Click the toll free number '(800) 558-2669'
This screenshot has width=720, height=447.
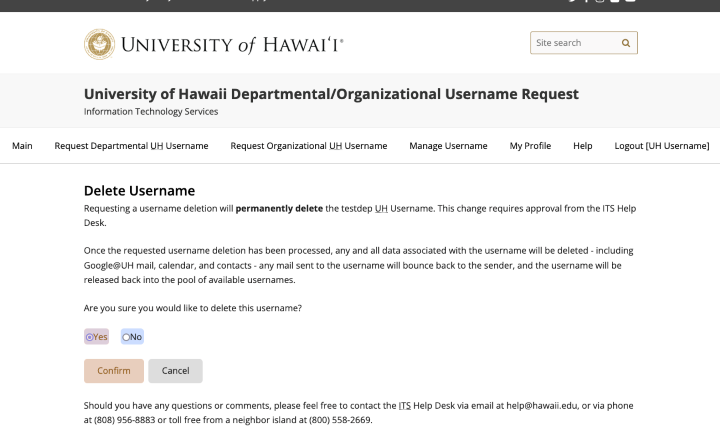pos(340,420)
